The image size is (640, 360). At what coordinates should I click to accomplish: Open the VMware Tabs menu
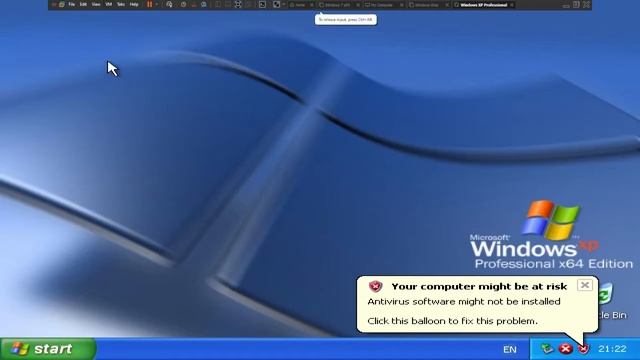[121, 4]
